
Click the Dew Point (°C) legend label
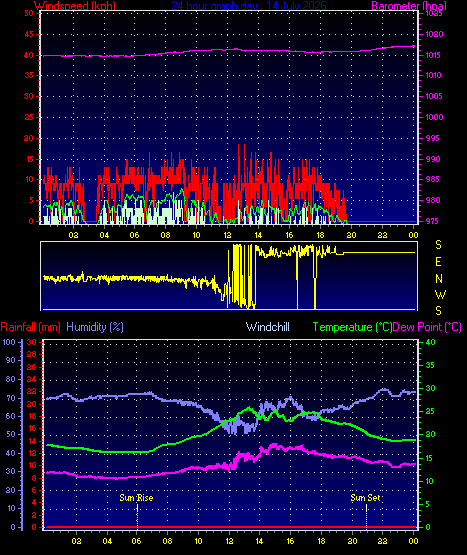point(427,327)
